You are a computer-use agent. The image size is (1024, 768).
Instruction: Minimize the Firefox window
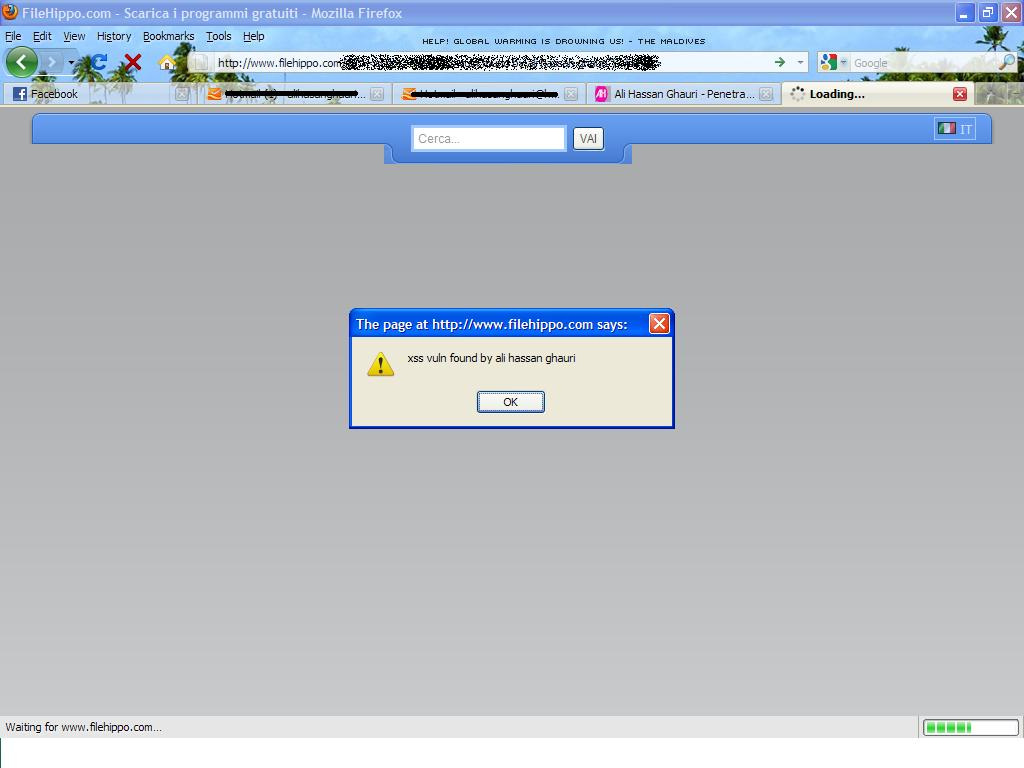(x=965, y=12)
